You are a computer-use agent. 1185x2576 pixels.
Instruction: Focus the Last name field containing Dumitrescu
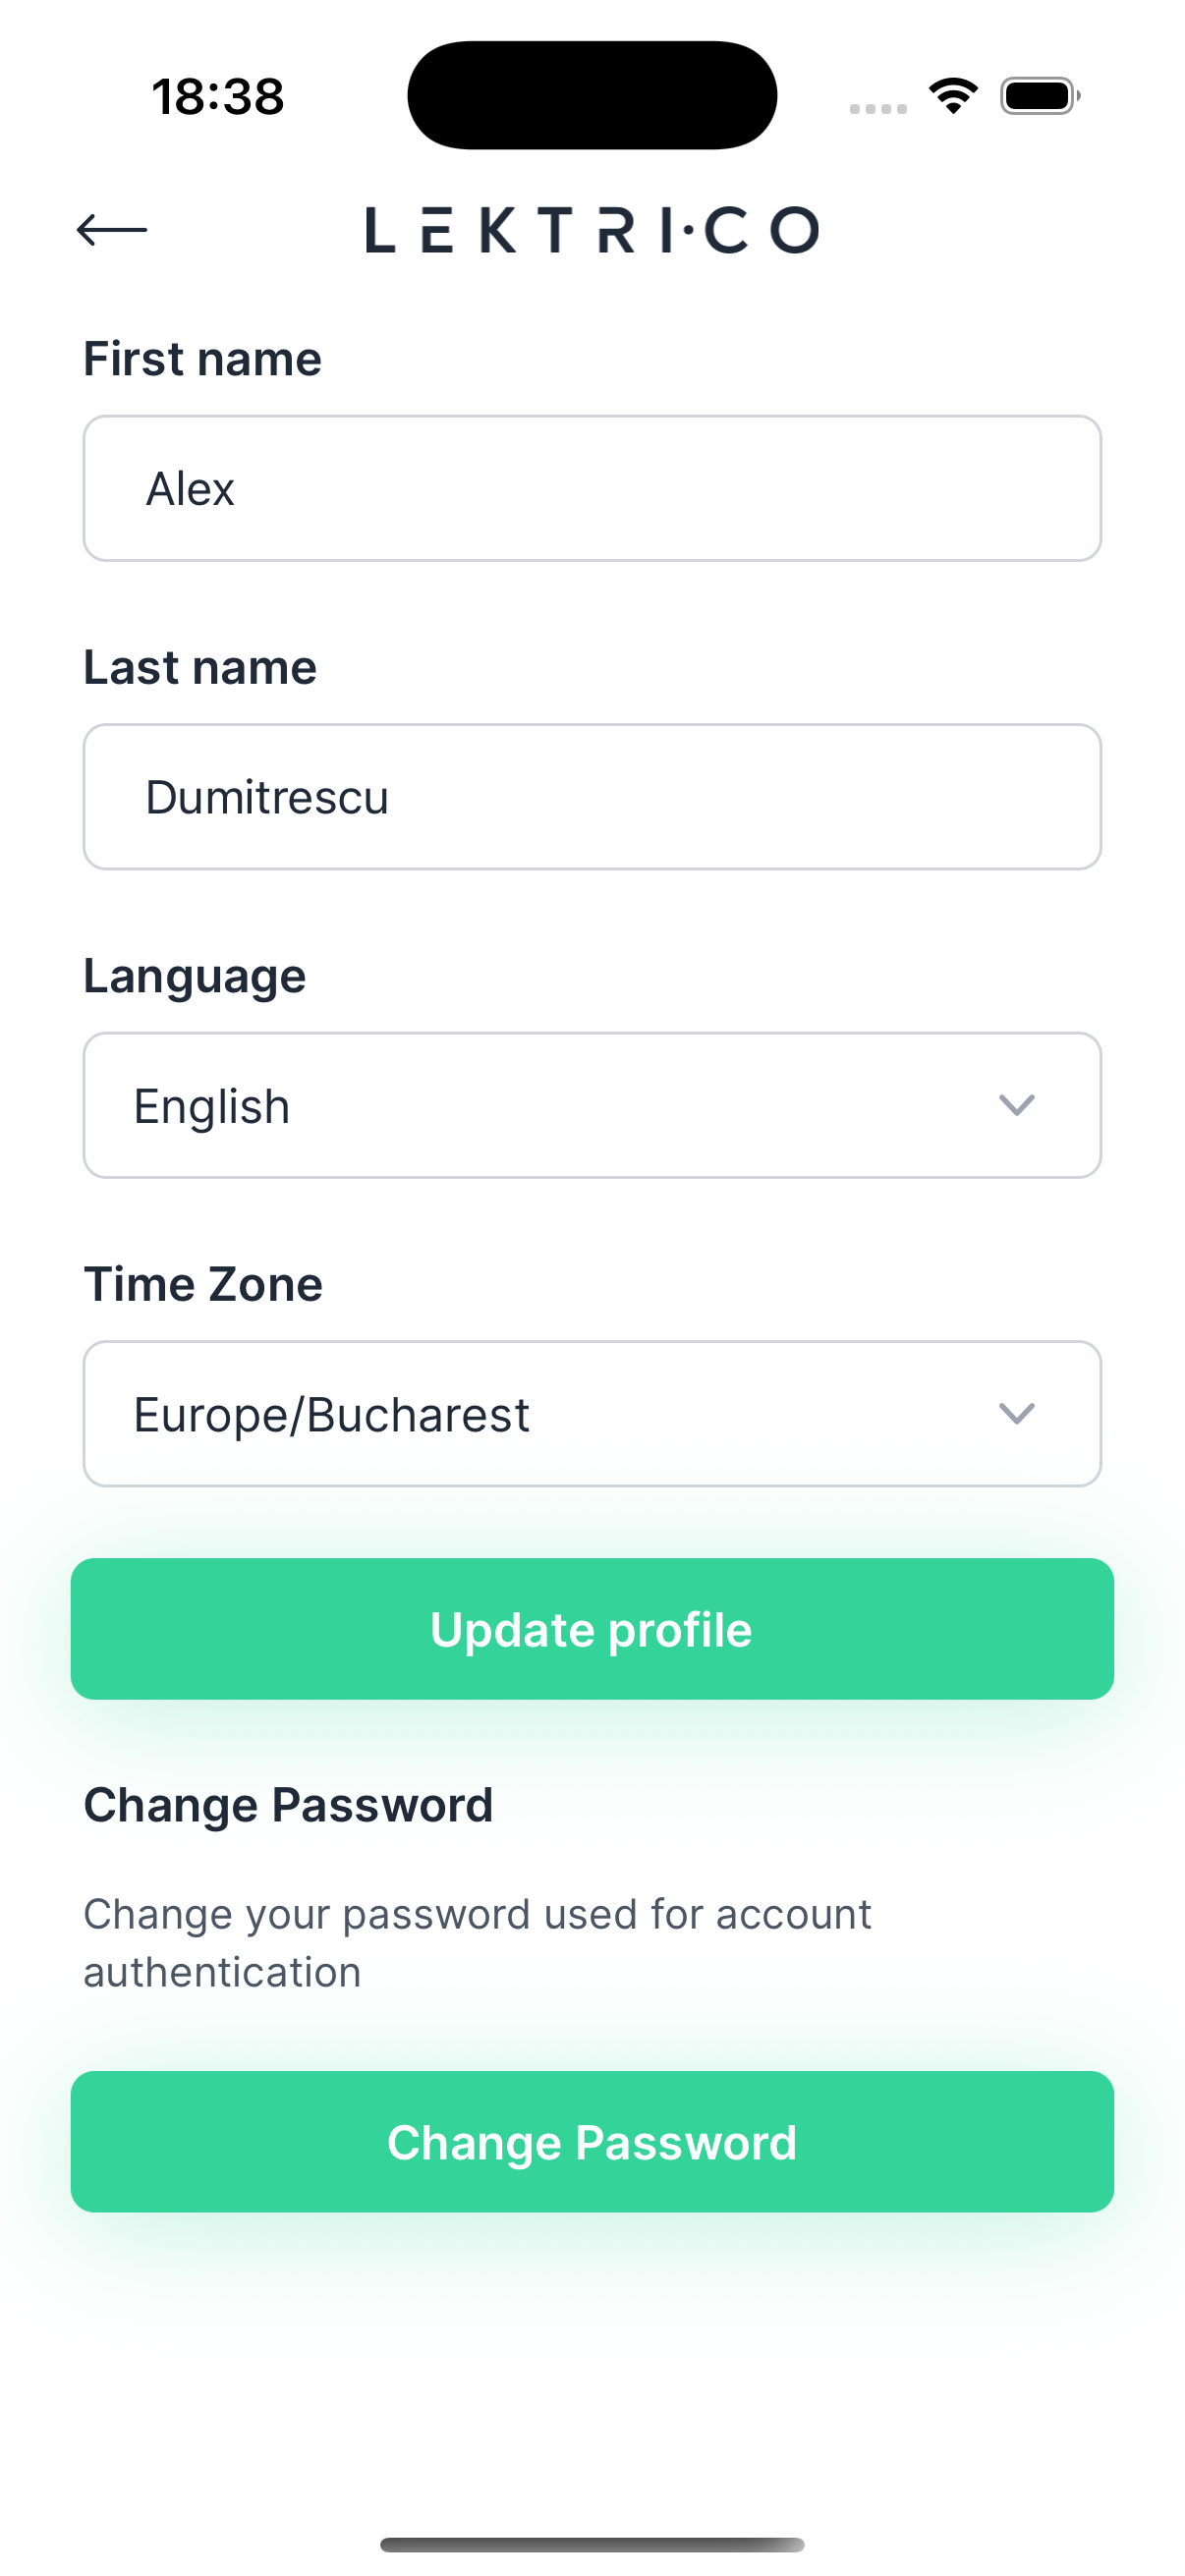coord(592,797)
